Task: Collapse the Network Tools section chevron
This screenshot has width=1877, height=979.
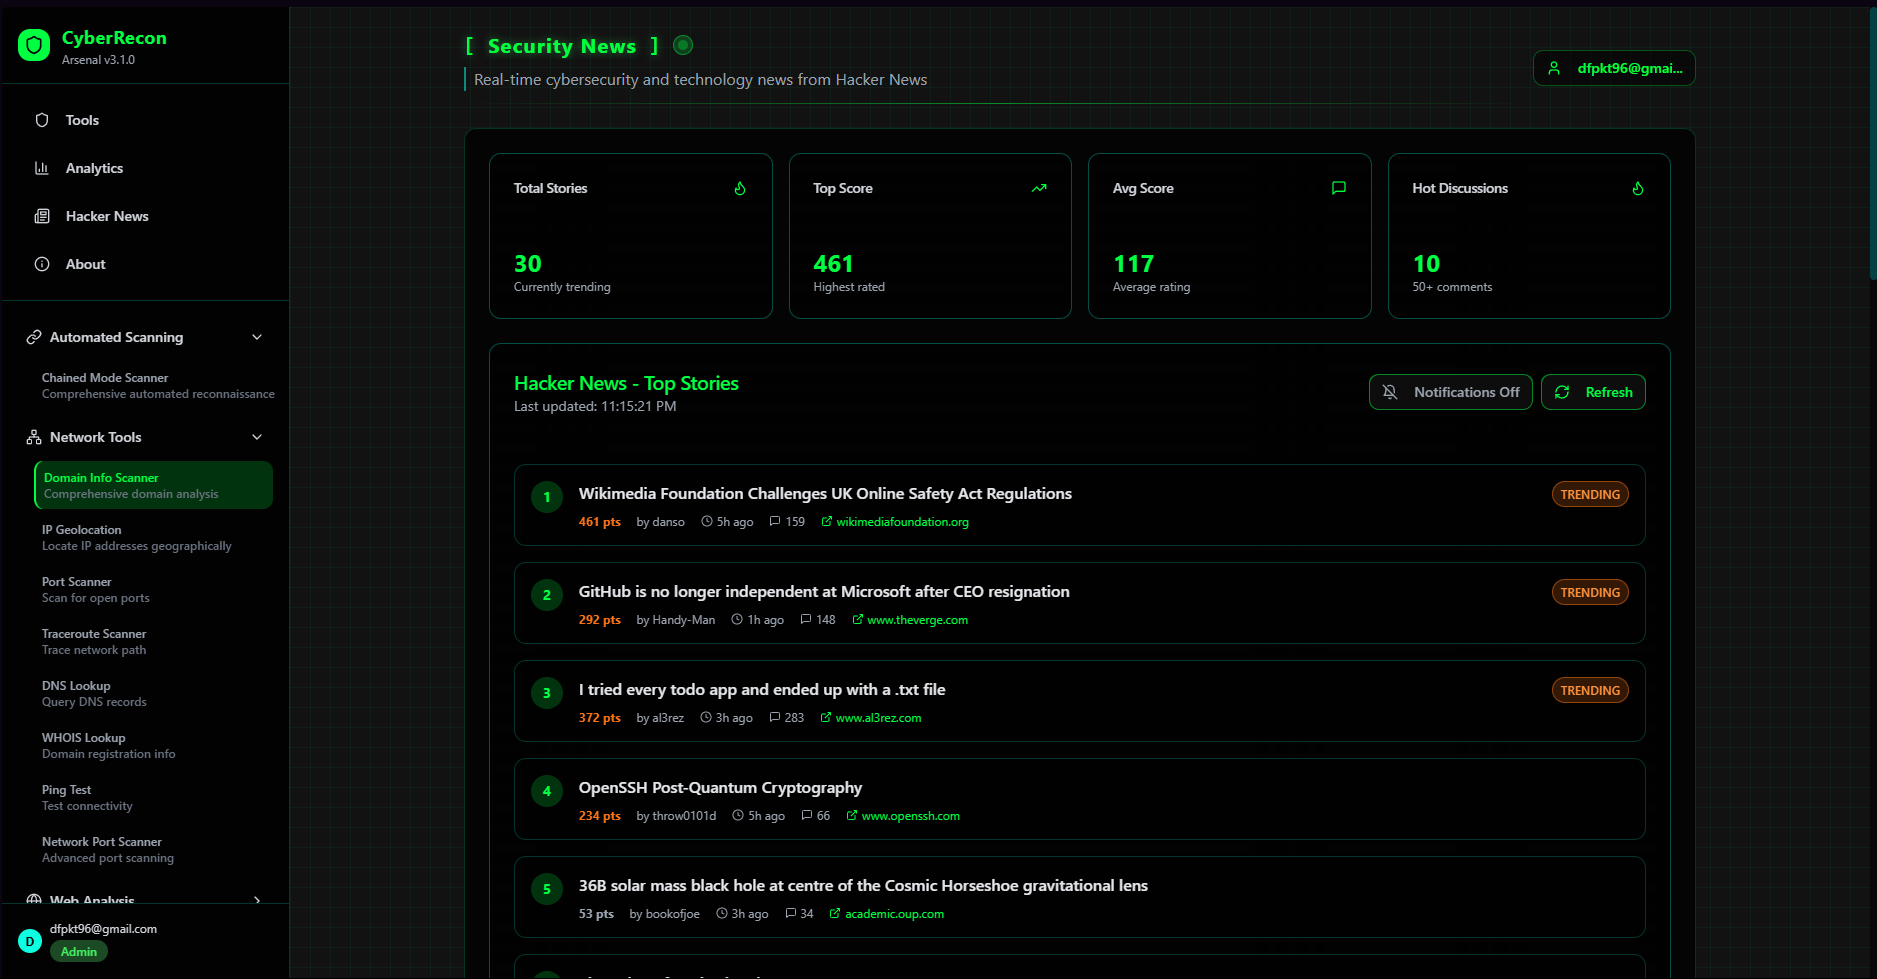Action: coord(257,437)
